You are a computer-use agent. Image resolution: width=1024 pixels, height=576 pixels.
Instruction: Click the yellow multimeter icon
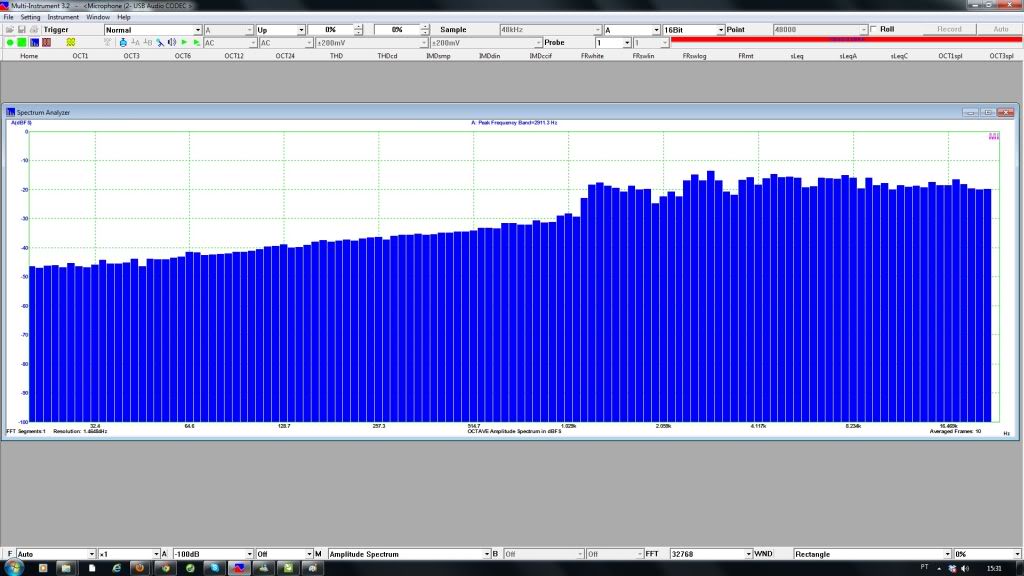71,42
